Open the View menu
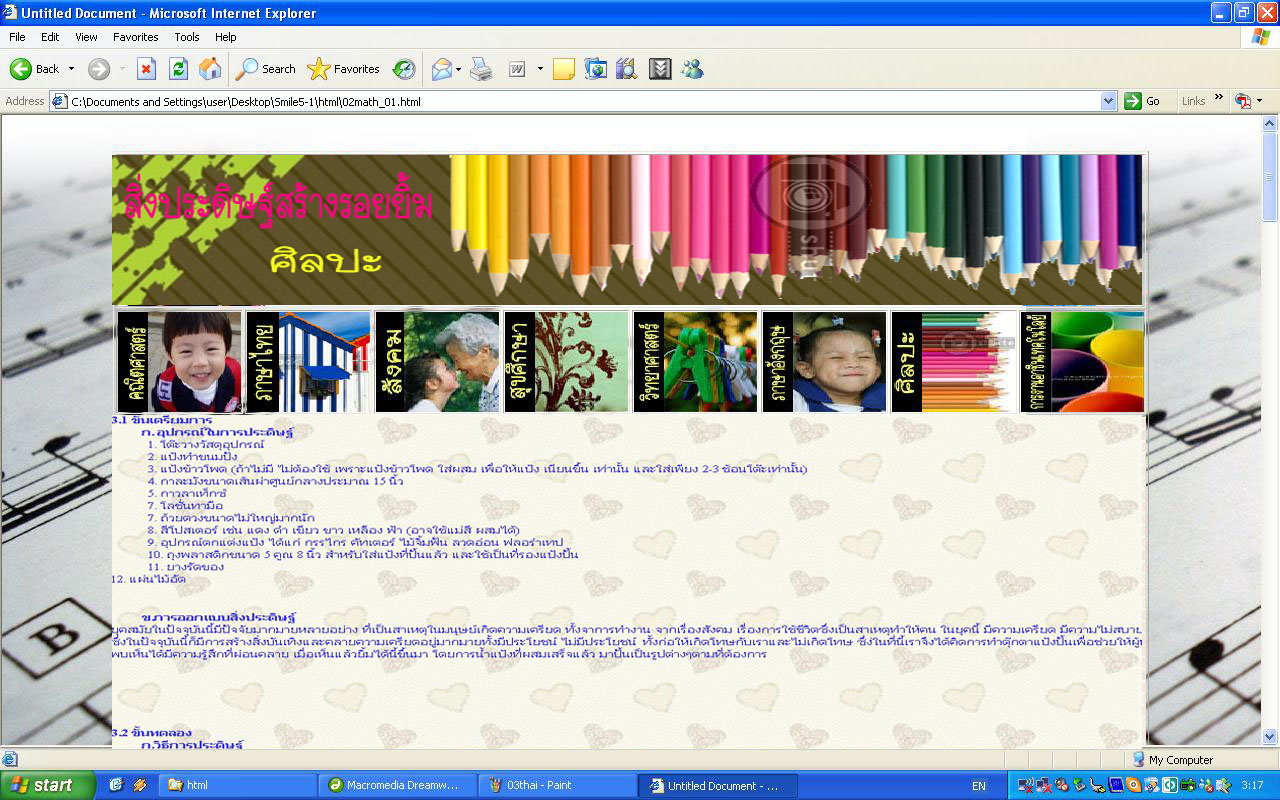 pos(86,37)
